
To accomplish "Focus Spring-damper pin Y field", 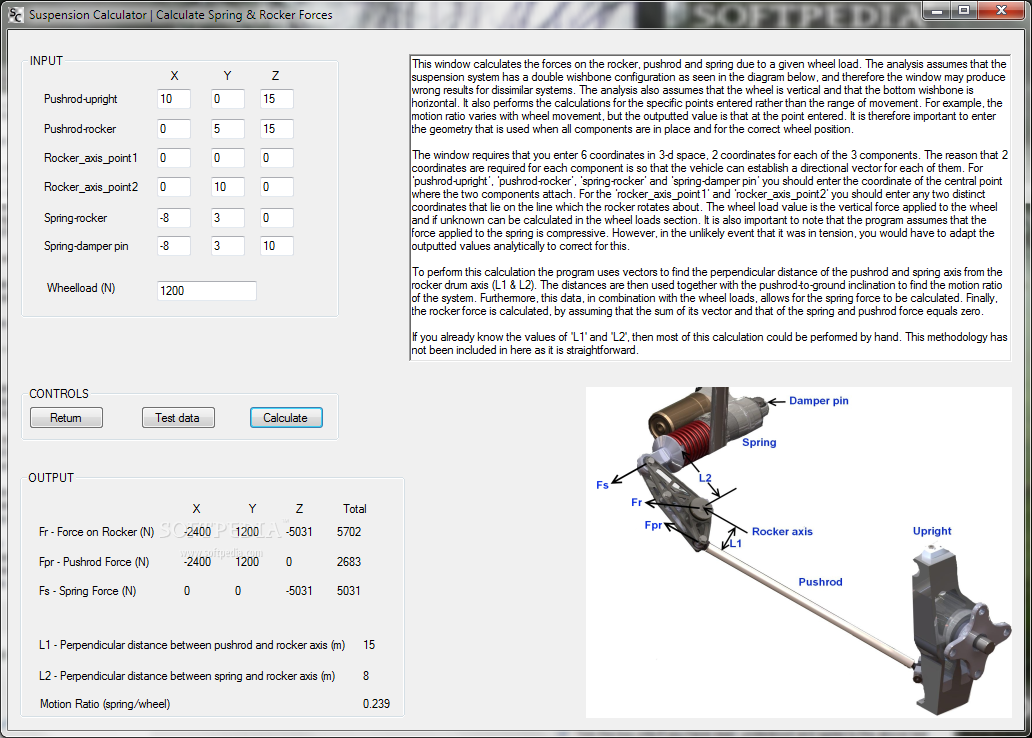I will click(228, 246).
